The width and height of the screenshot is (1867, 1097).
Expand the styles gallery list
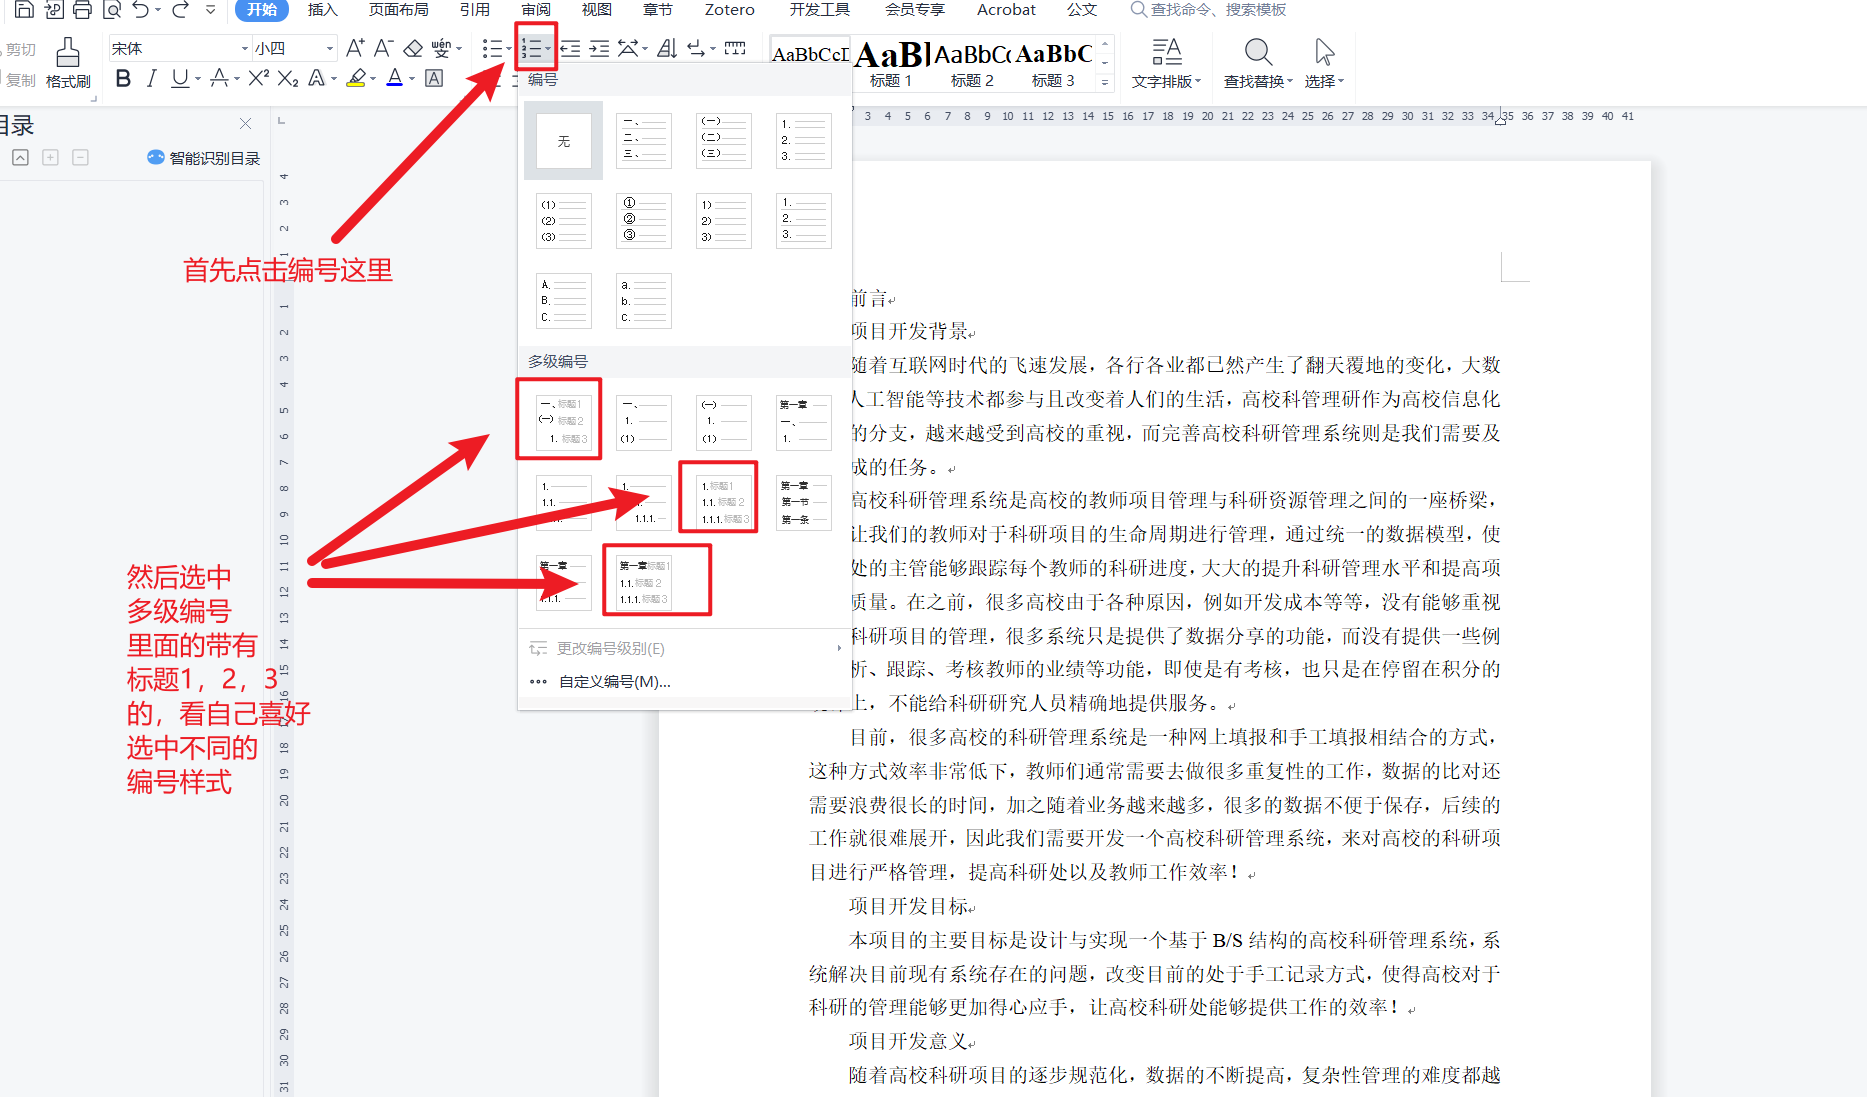click(1105, 82)
